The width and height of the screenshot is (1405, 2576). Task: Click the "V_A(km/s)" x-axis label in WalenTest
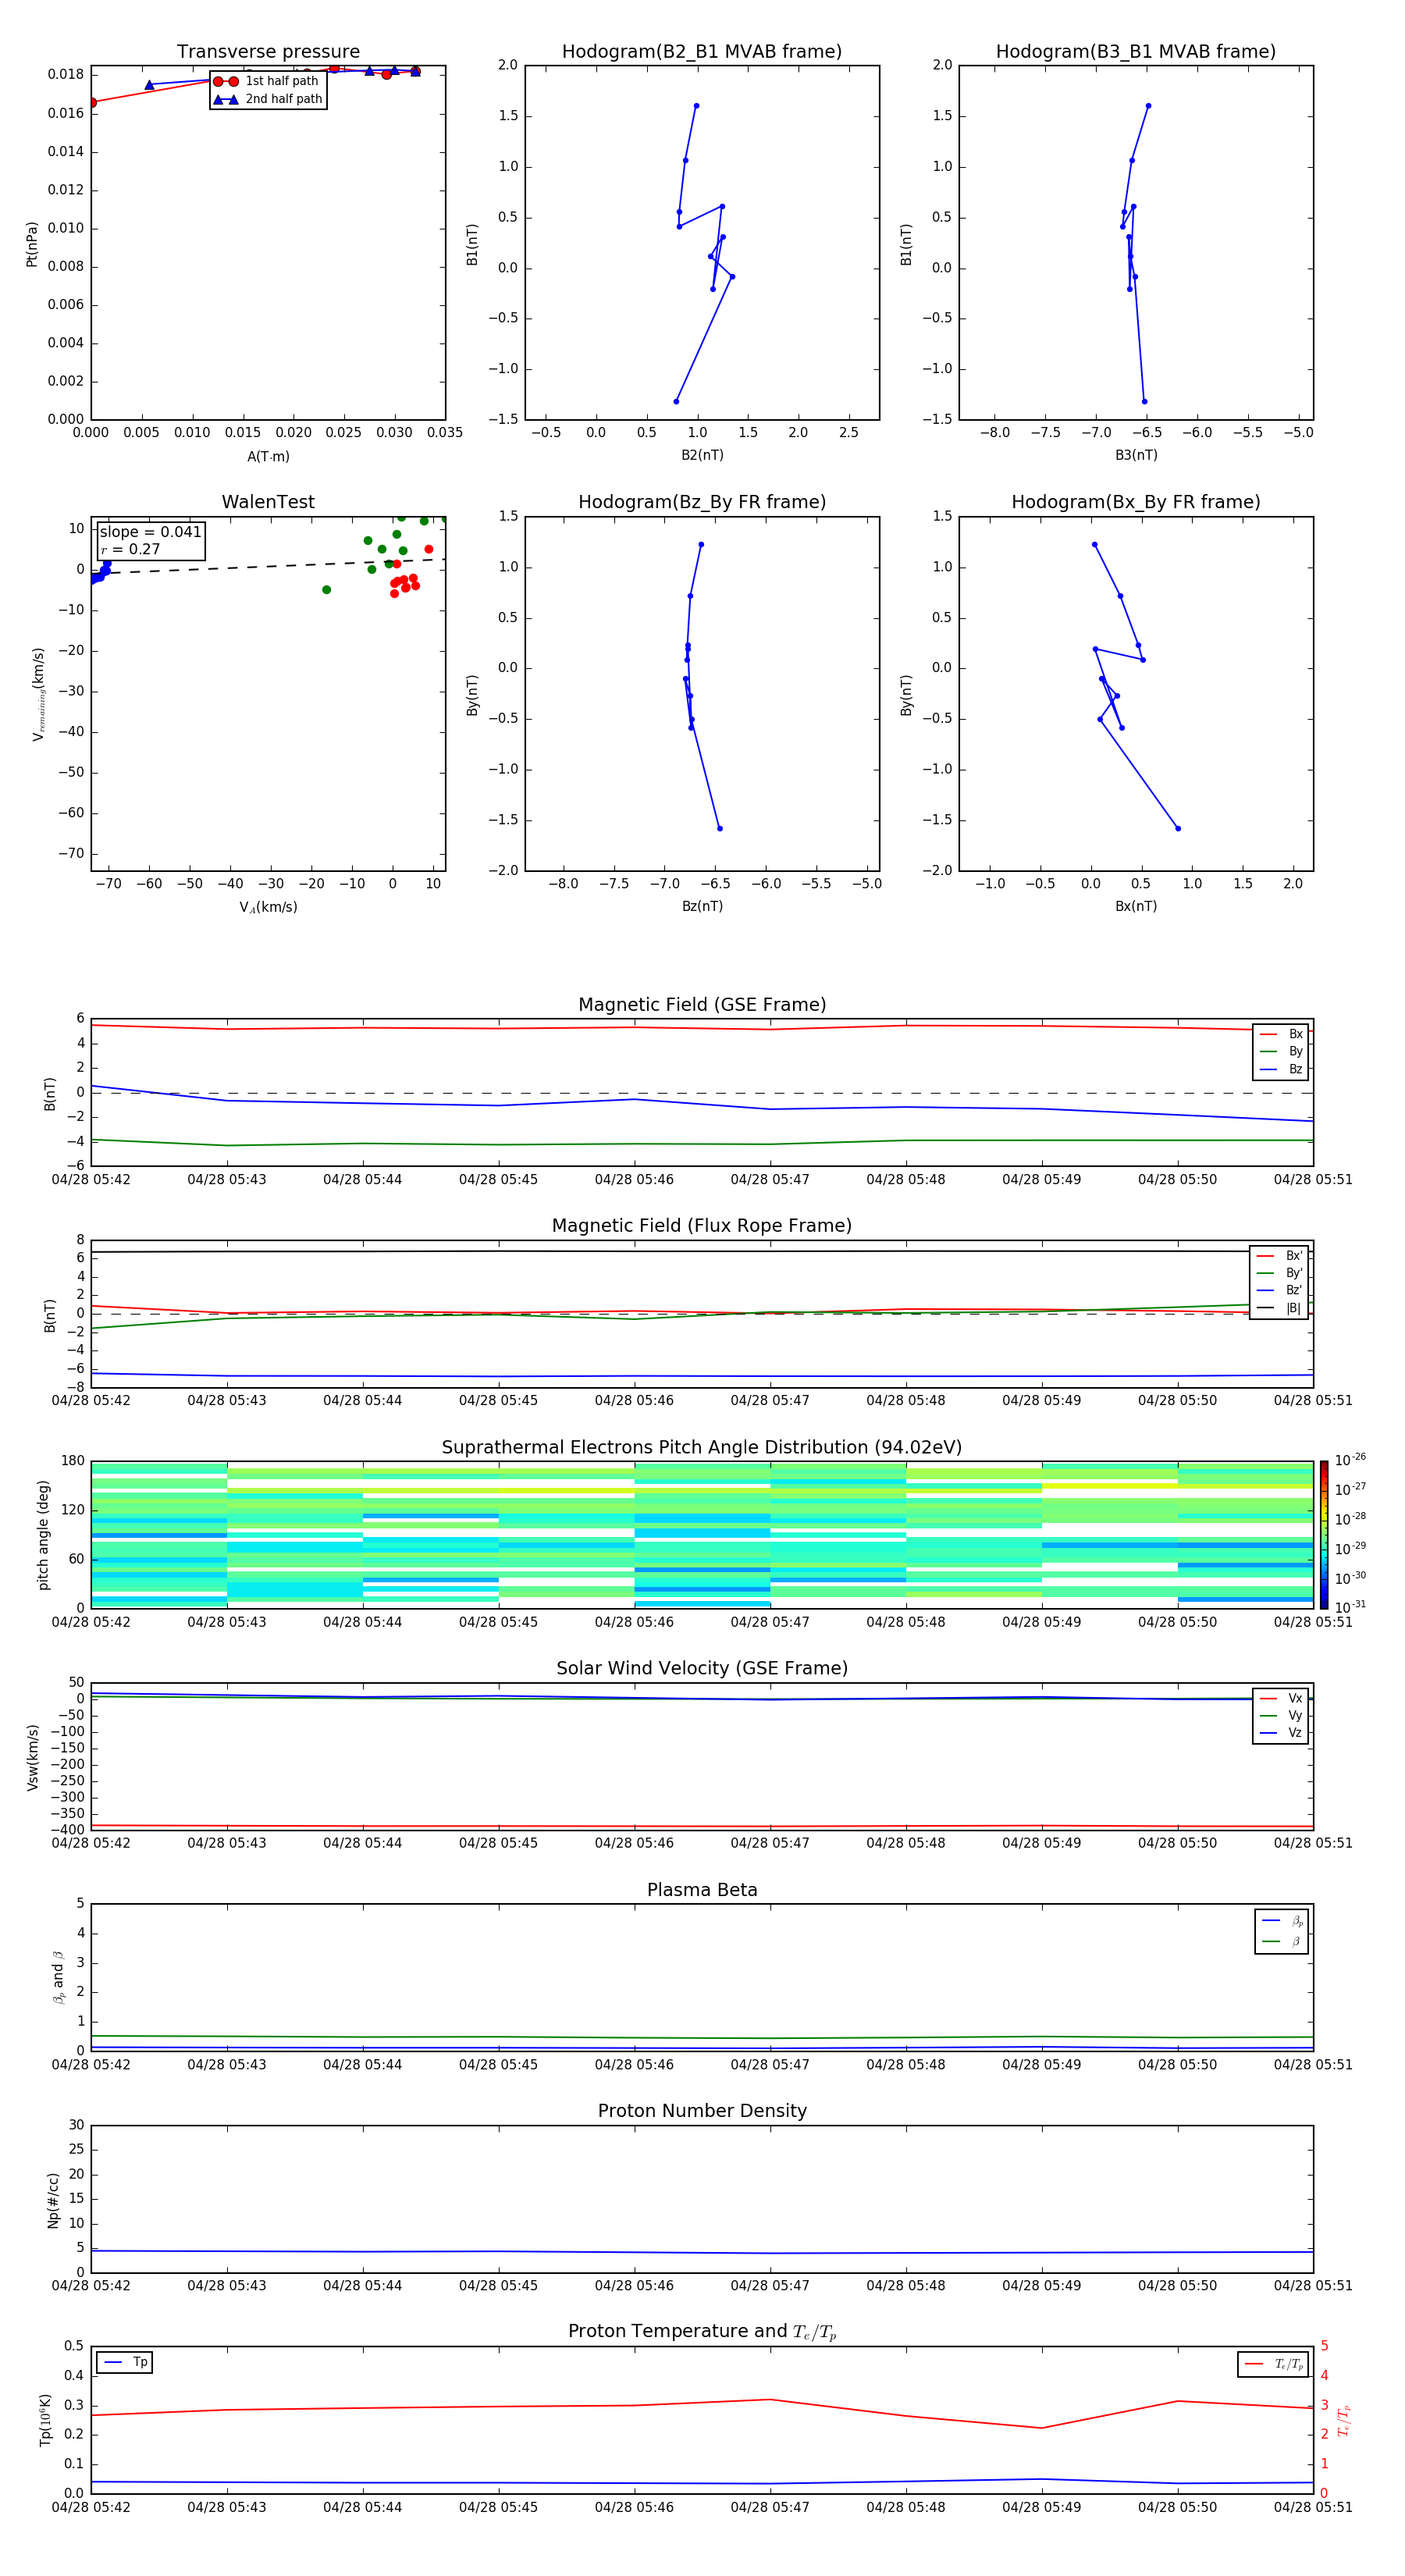[x=268, y=908]
